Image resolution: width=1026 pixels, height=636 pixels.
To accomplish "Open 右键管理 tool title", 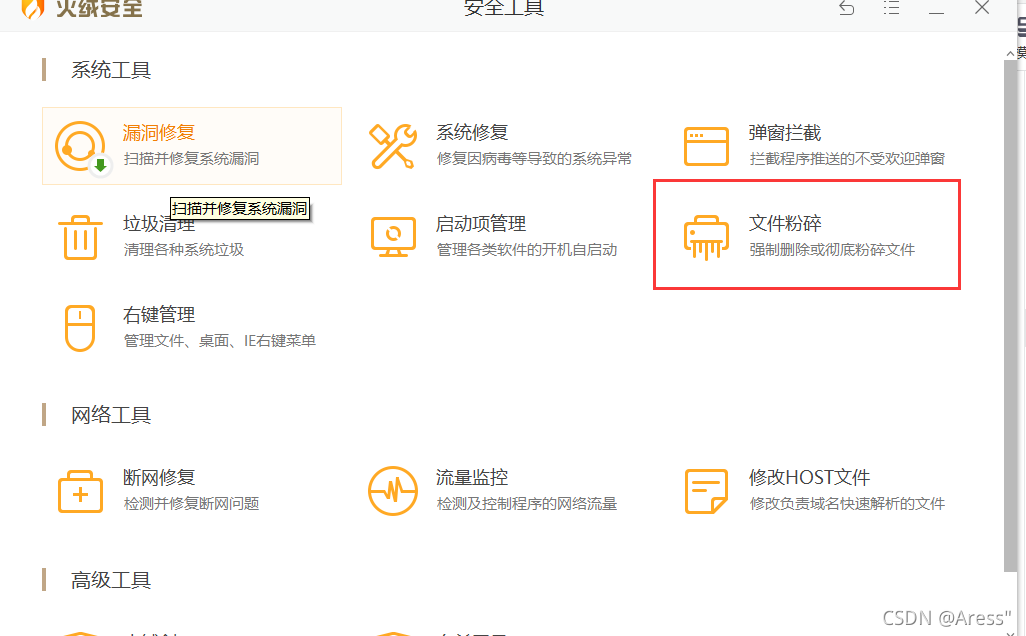I will 158,315.
